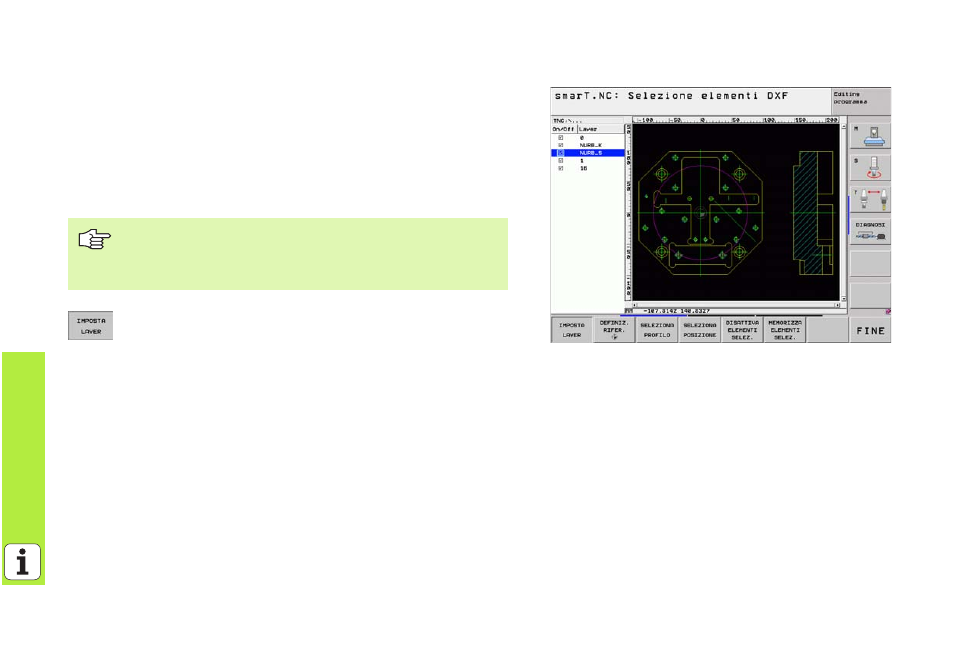Click the Editing programma mode field
954x672 pixels.
[860, 101]
